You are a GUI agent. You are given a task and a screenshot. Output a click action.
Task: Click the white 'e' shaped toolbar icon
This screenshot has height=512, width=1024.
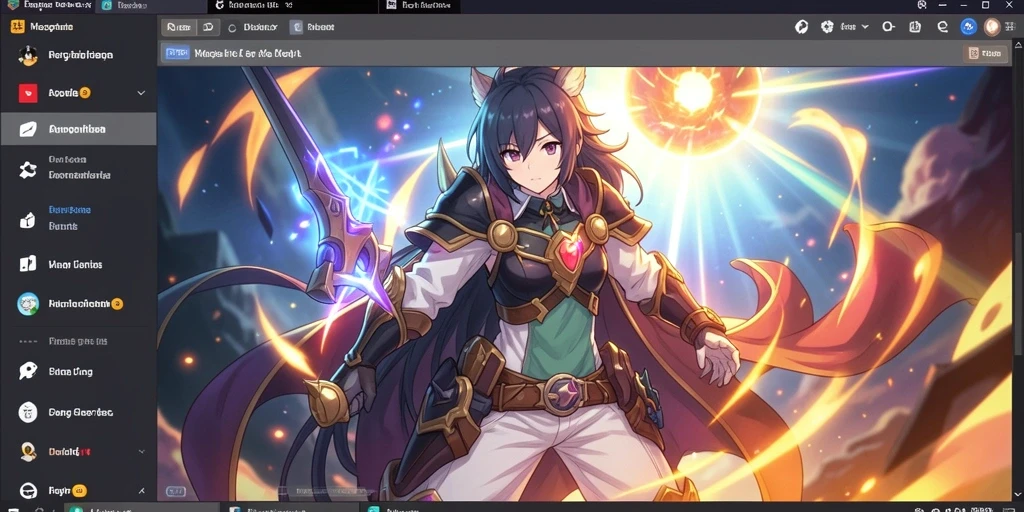point(942,27)
